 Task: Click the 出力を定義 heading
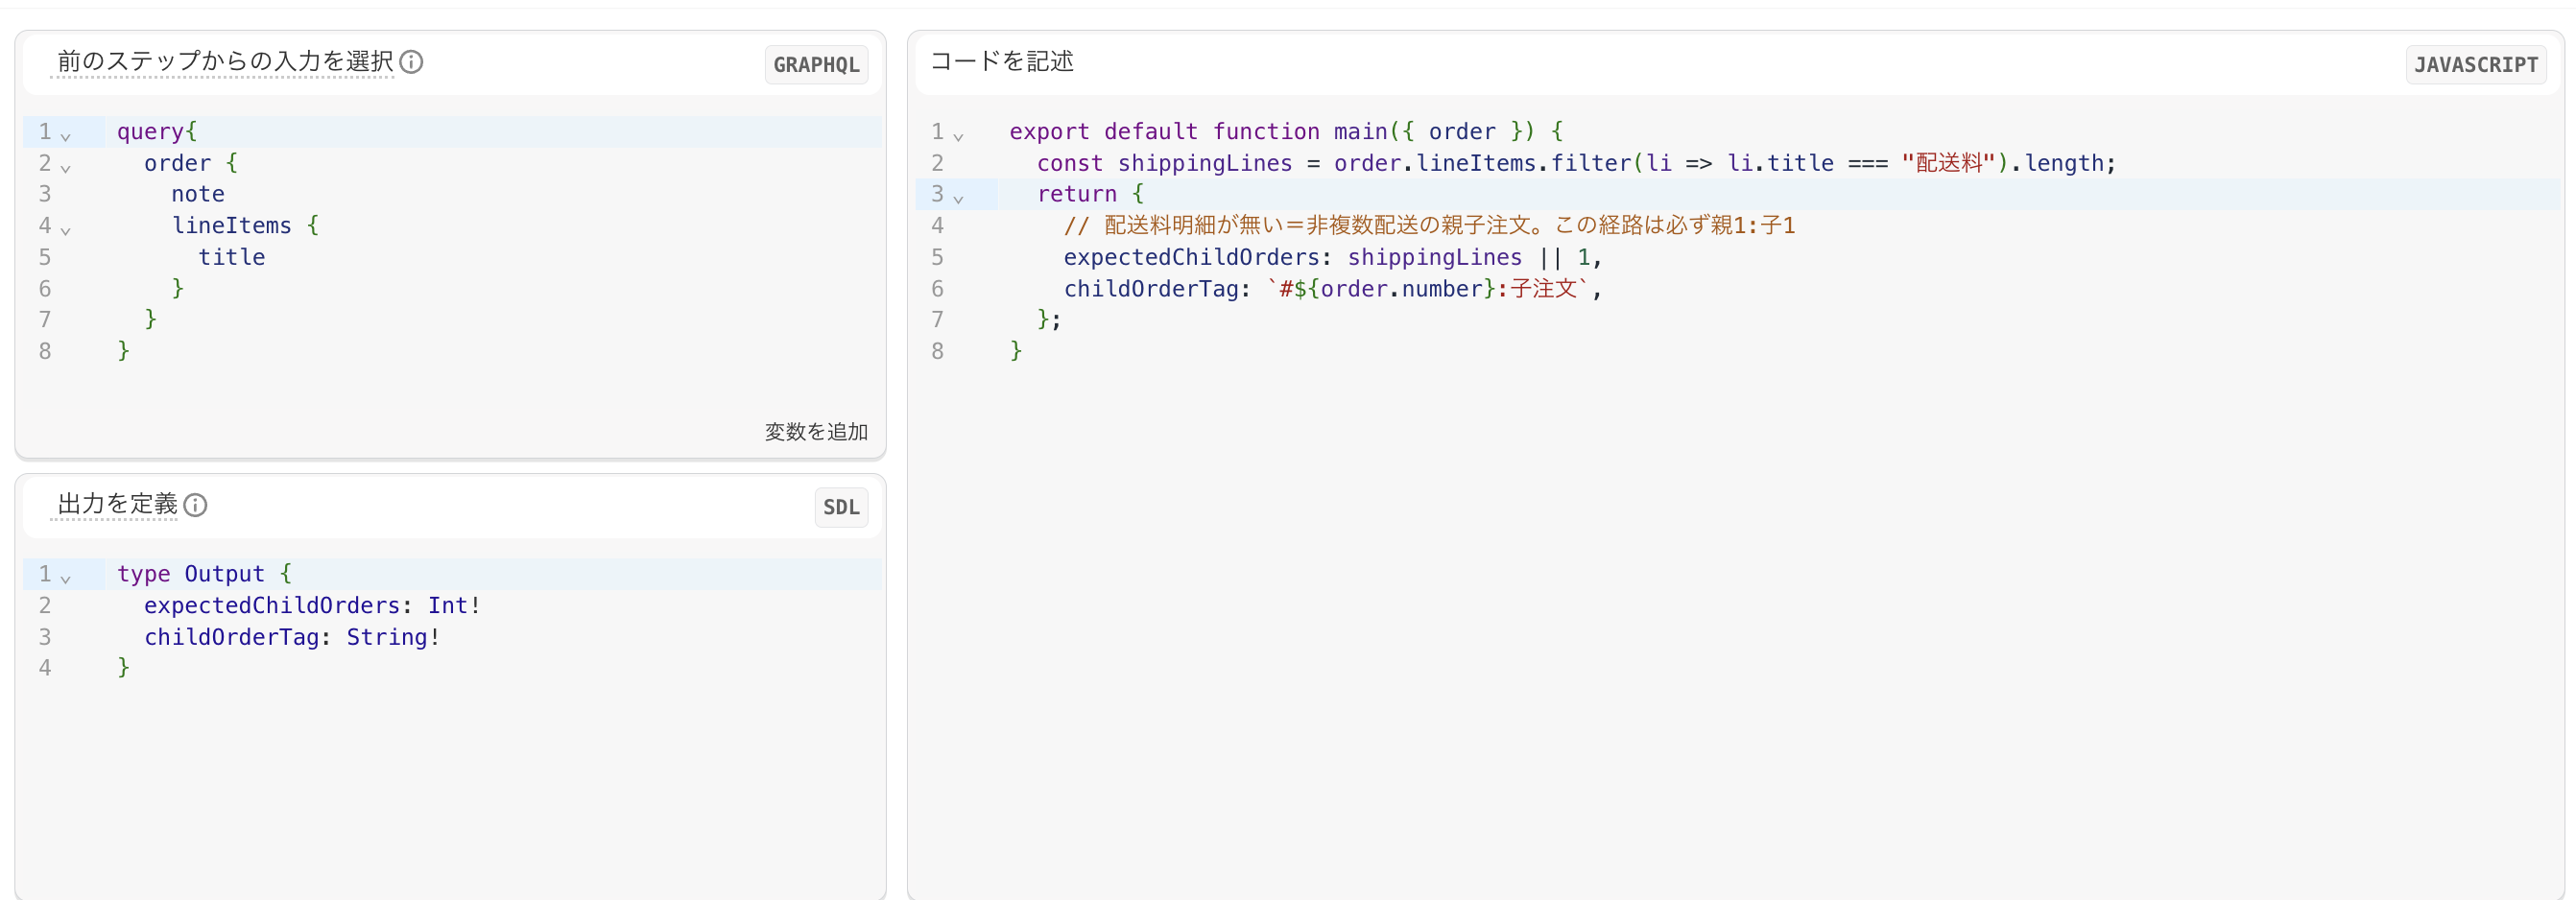[117, 505]
